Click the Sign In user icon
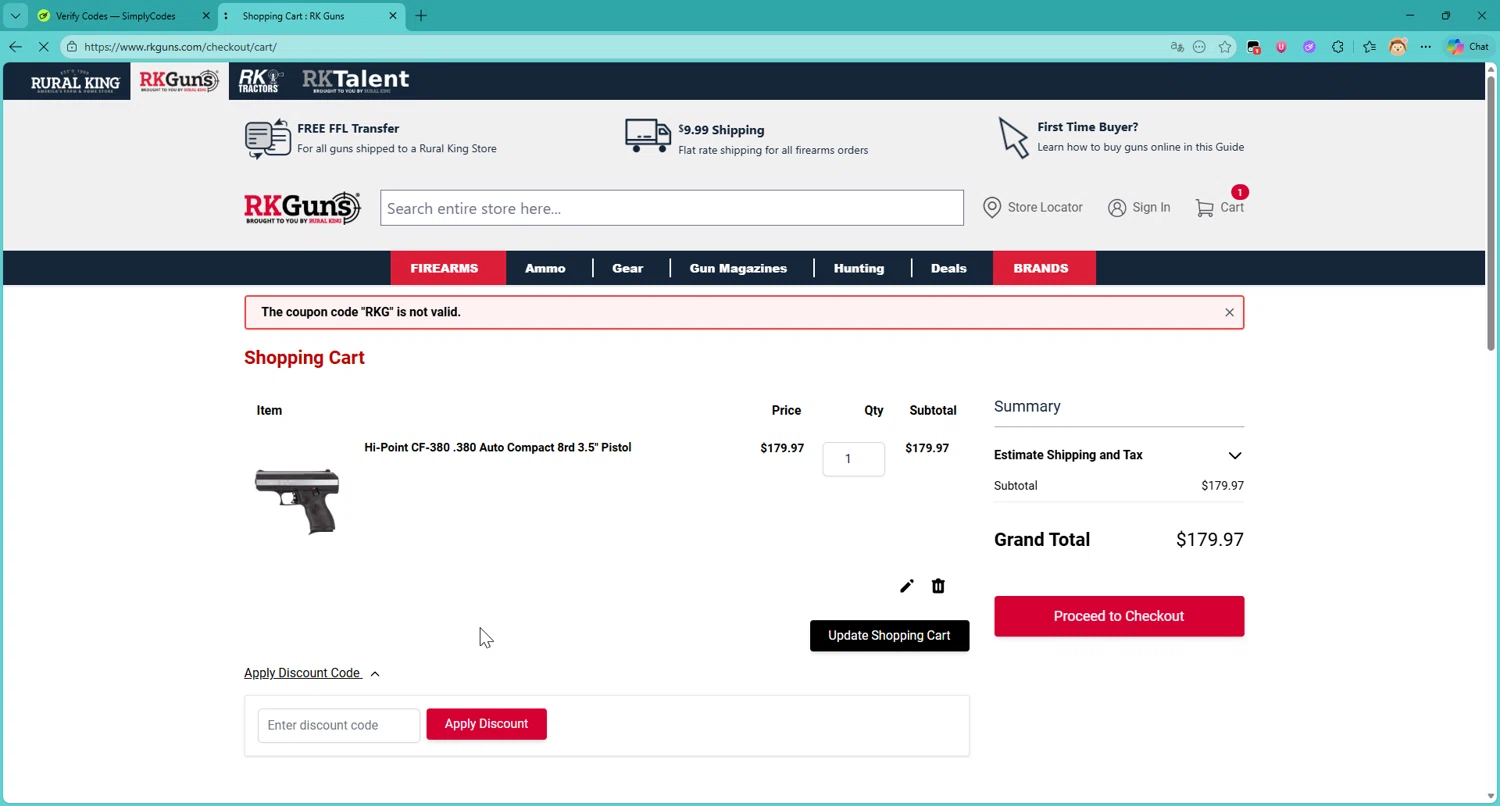Screen dimensions: 1500x806 [1117, 208]
